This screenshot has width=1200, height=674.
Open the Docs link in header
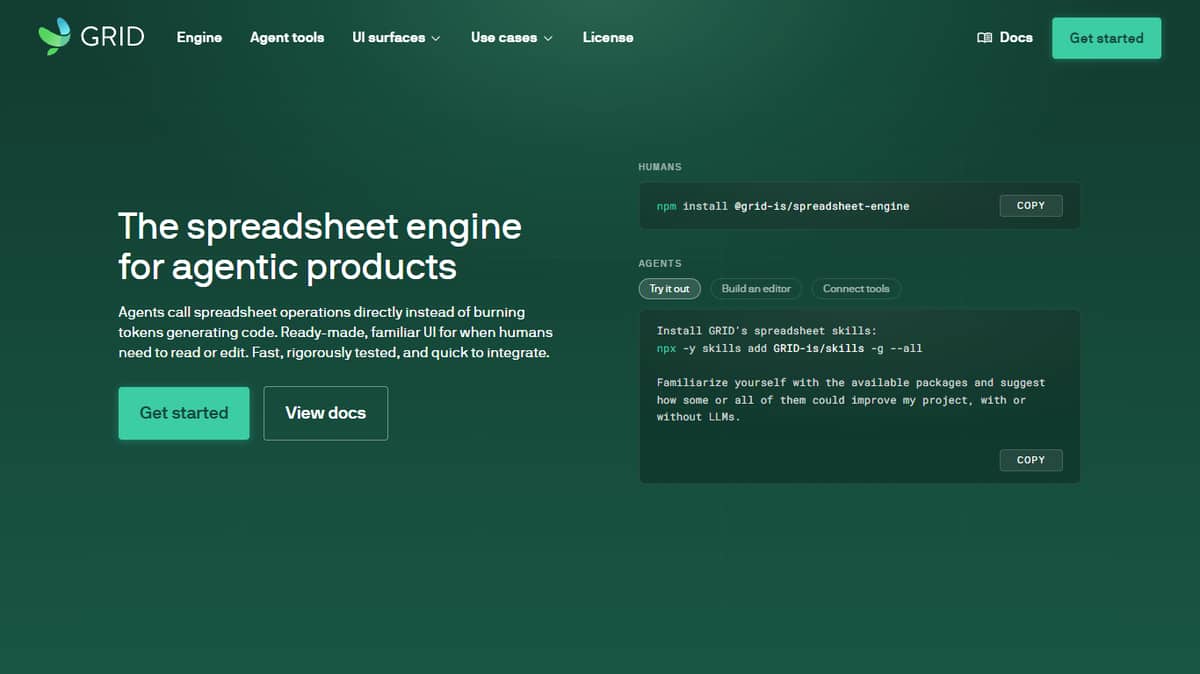[x=1005, y=38]
